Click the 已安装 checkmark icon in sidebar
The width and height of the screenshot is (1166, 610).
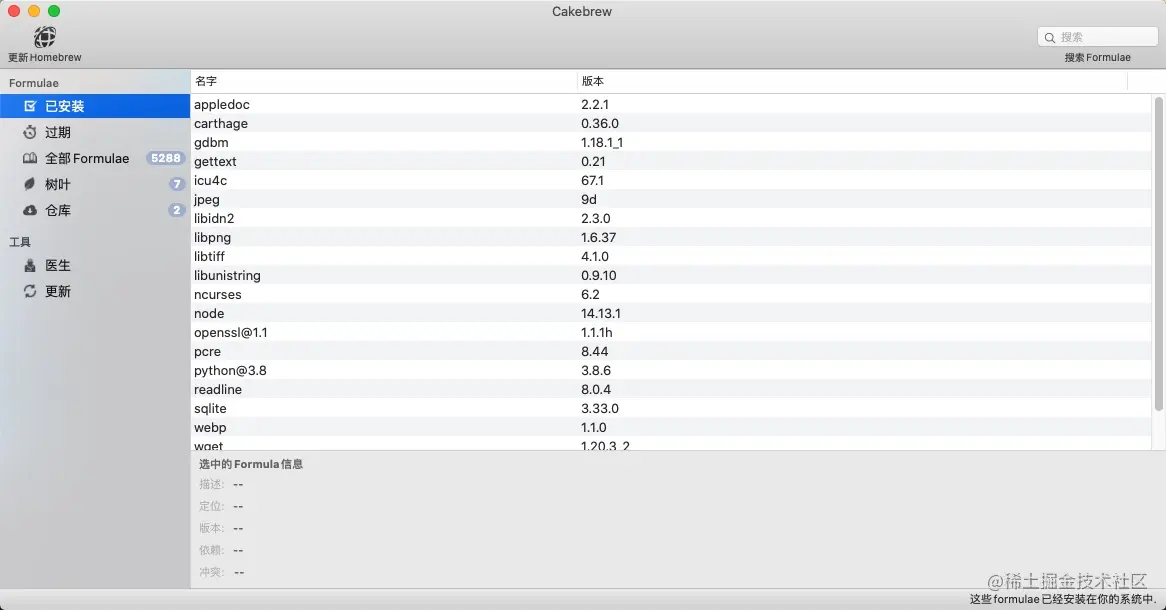(30, 106)
